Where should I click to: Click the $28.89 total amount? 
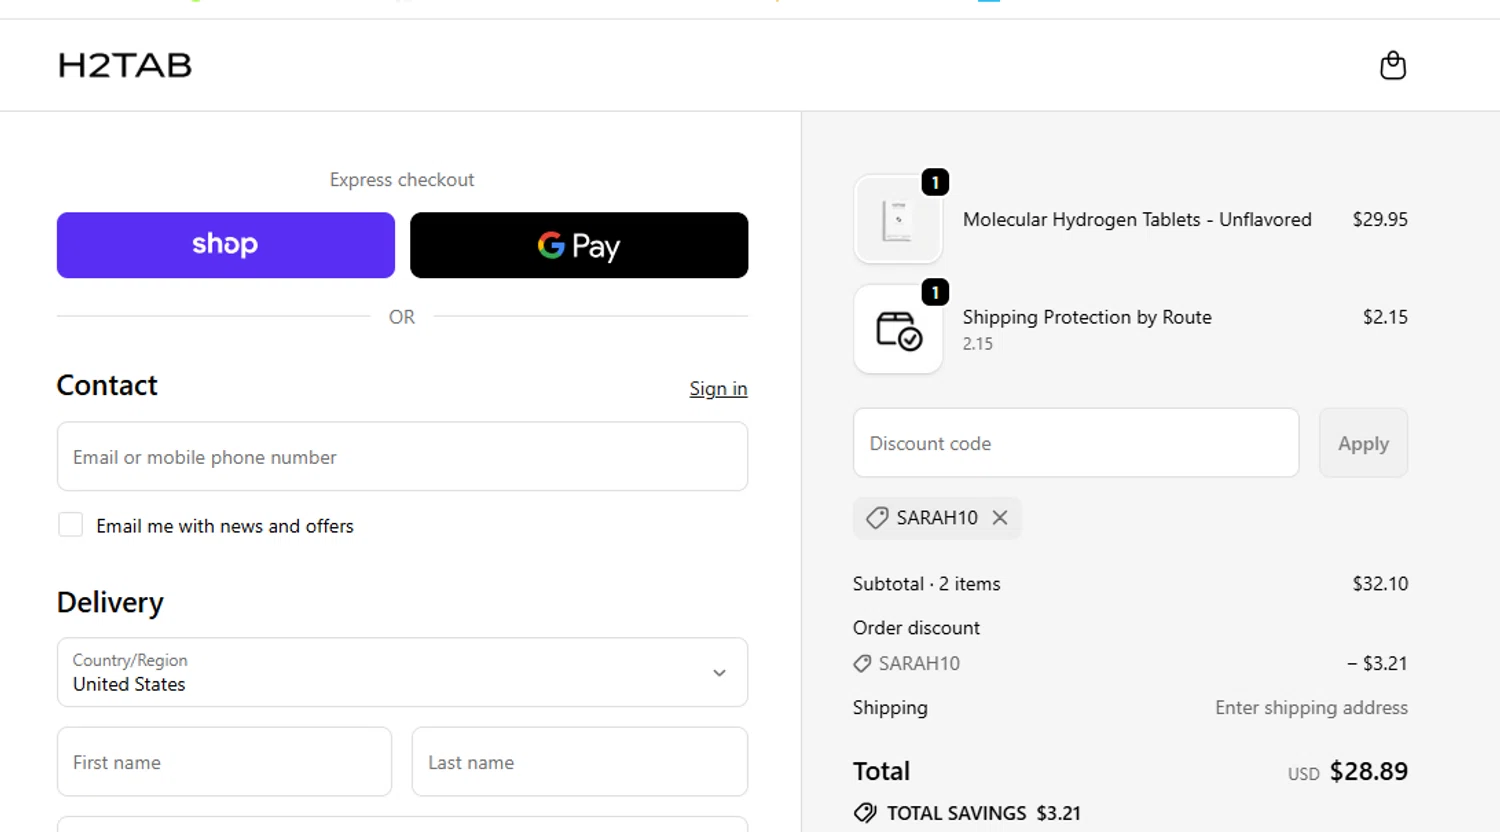pyautogui.click(x=1369, y=771)
